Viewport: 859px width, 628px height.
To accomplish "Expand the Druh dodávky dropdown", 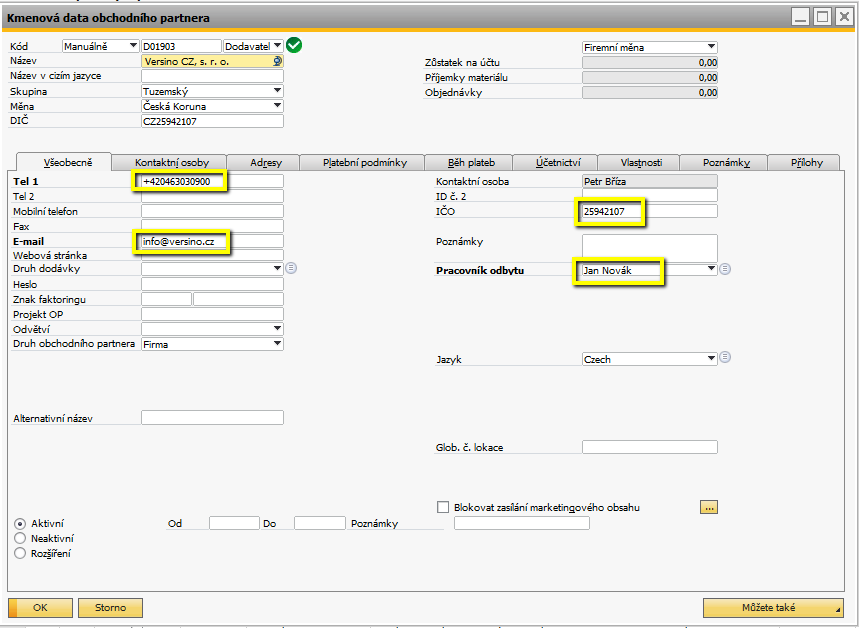I will [x=213, y=268].
